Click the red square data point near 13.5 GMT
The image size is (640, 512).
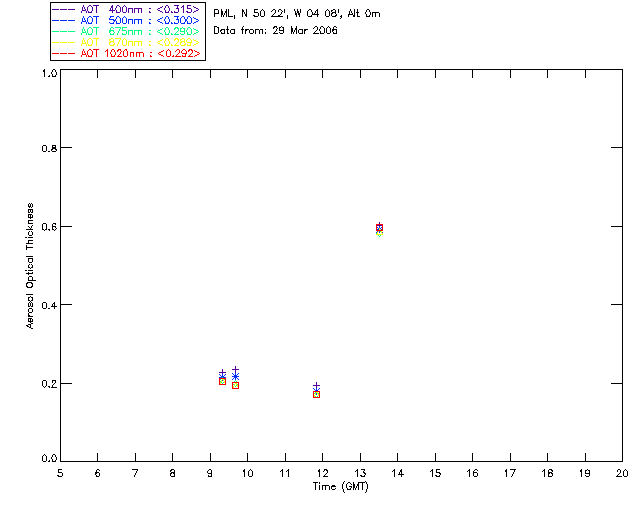click(379, 228)
